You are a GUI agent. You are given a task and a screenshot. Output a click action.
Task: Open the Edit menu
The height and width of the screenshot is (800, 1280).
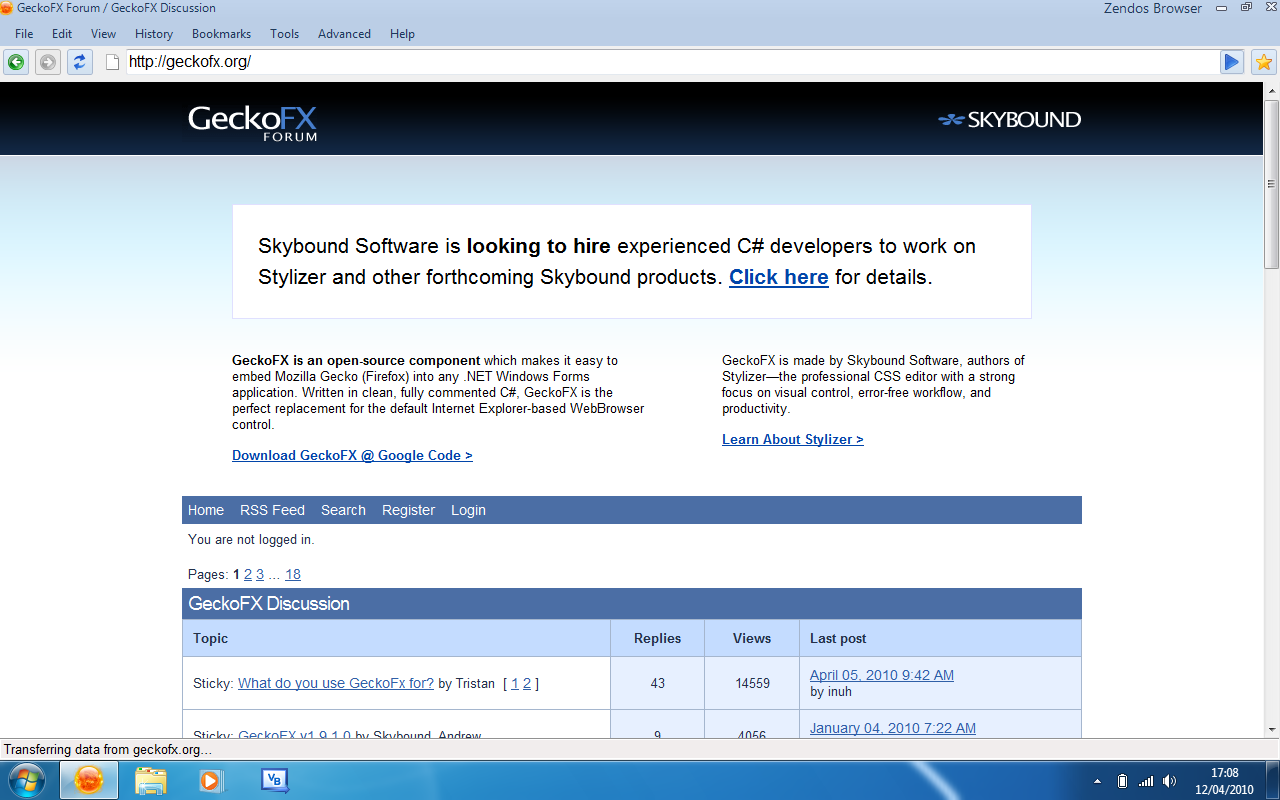pyautogui.click(x=62, y=33)
